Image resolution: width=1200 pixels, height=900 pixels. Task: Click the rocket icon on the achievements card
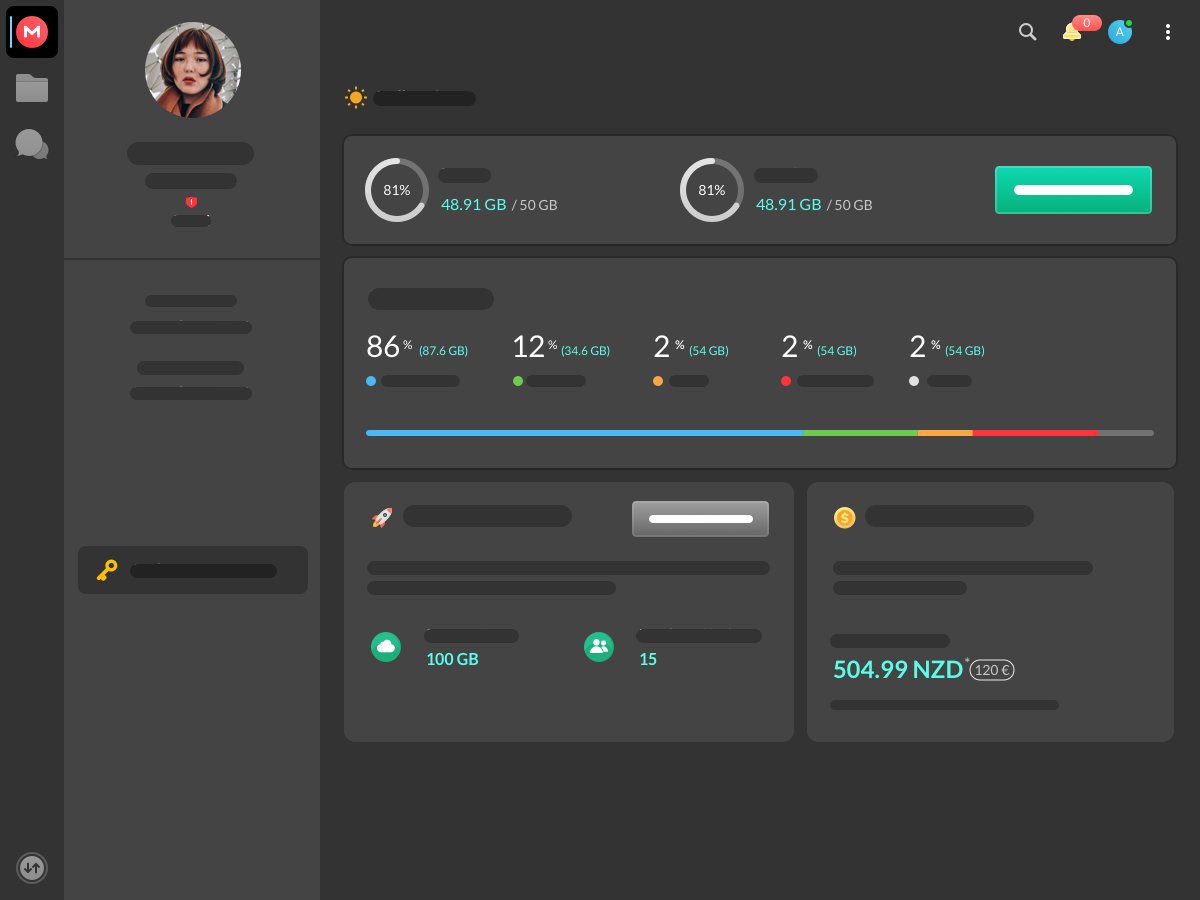pyautogui.click(x=382, y=517)
